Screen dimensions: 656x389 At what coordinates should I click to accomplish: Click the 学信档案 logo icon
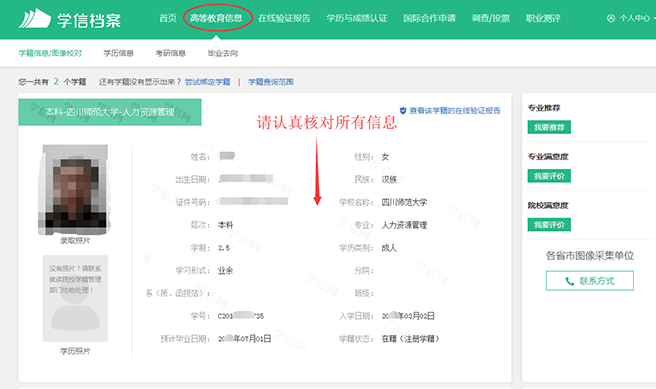pos(35,18)
